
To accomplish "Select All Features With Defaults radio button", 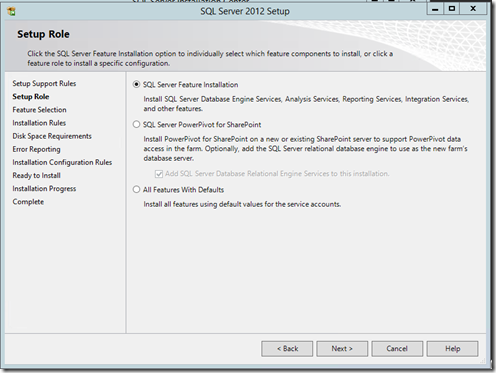I will tap(136, 189).
